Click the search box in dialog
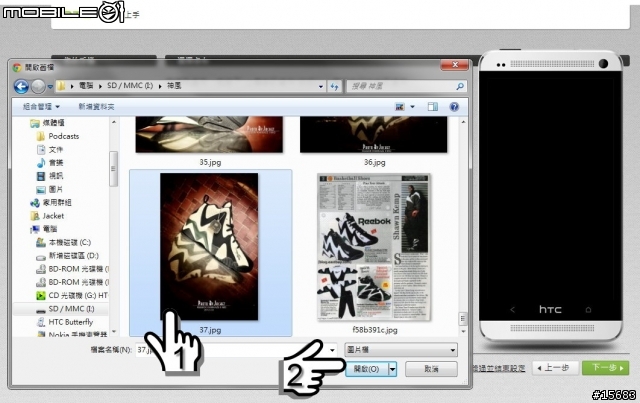This screenshot has width=640, height=403. pyautogui.click(x=406, y=86)
